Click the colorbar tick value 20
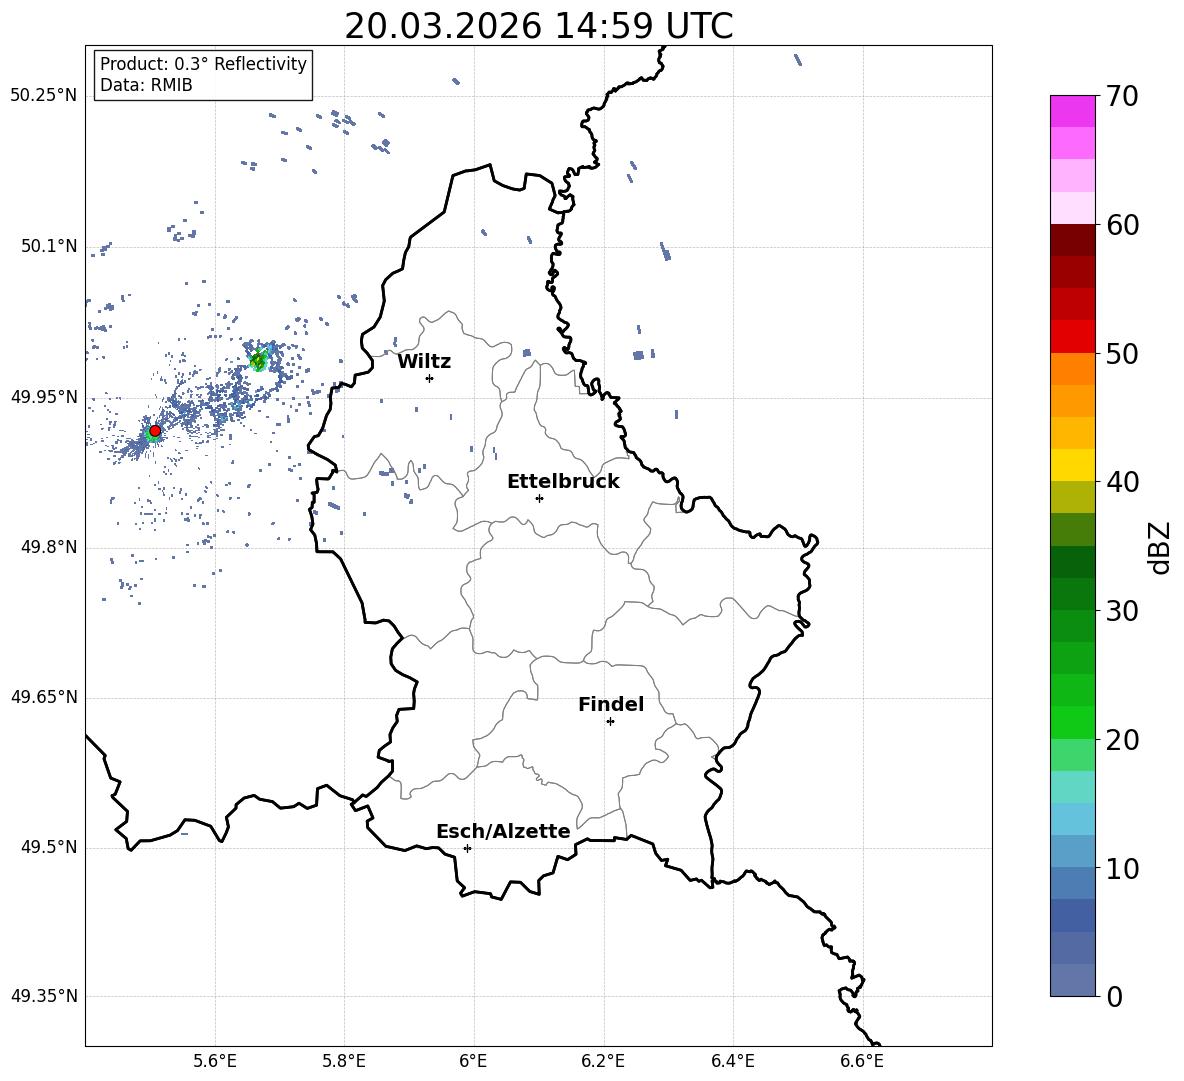1184x1081 pixels. pos(1122,739)
